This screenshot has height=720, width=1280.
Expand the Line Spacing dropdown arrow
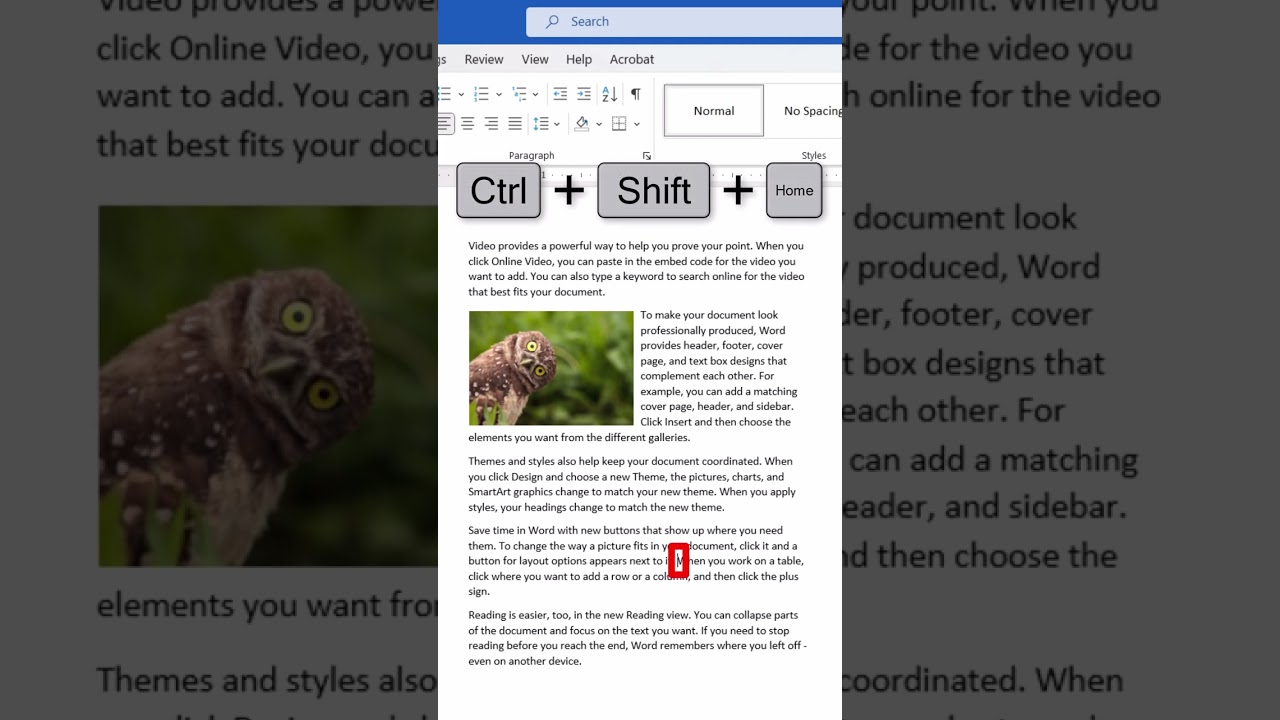click(x=557, y=124)
